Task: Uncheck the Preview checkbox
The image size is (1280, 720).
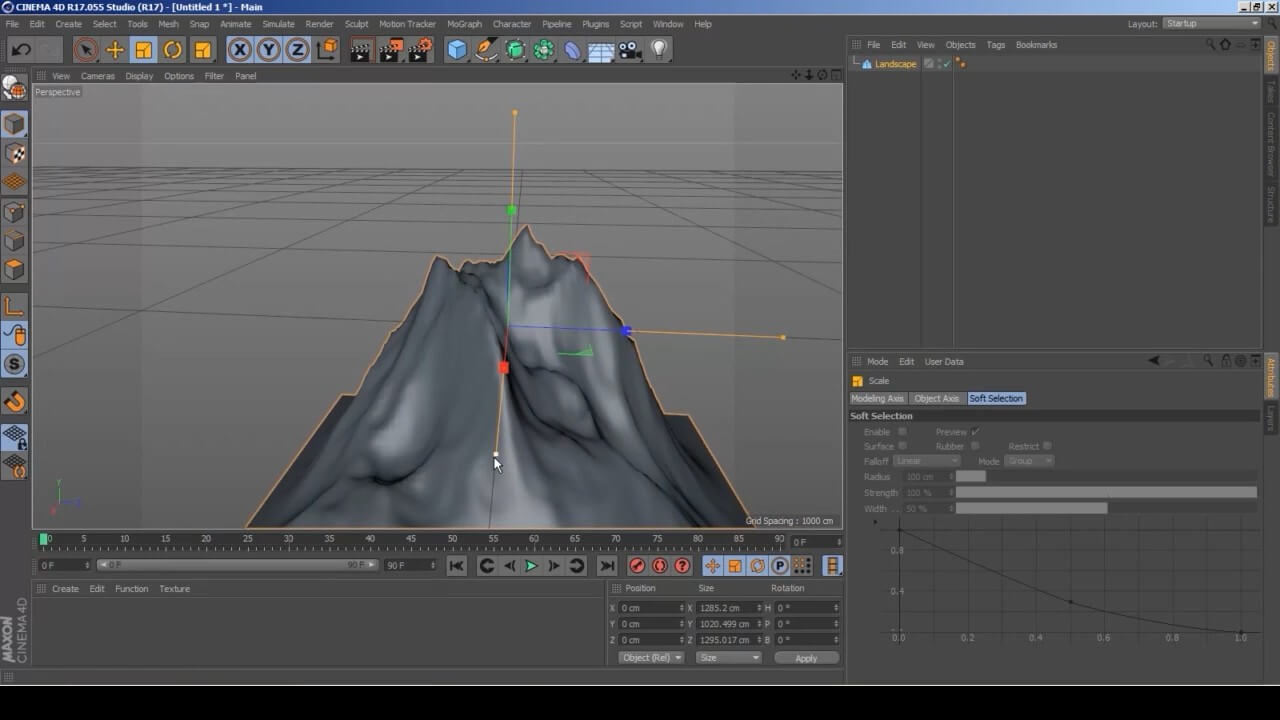Action: click(975, 431)
